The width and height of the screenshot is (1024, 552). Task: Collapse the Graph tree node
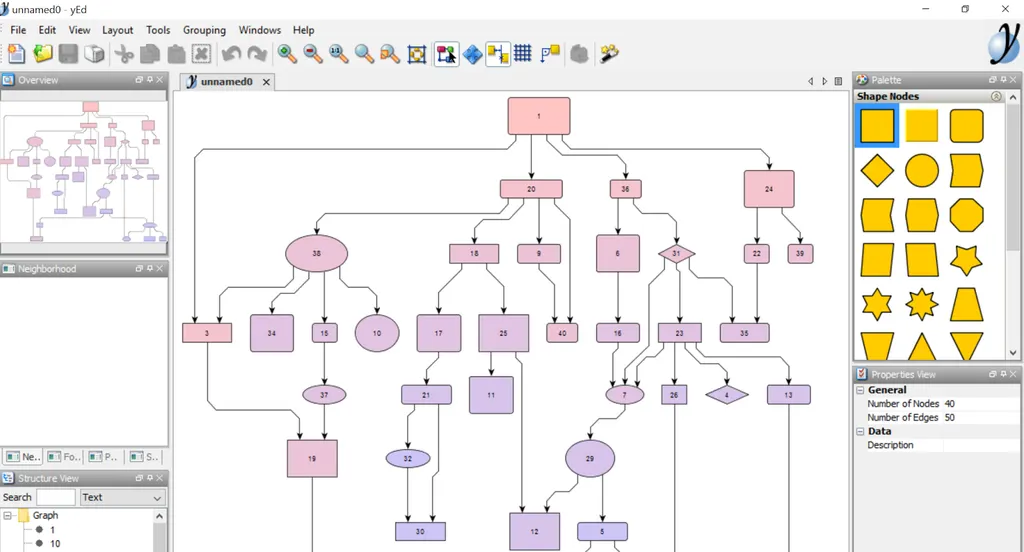click(x=8, y=515)
